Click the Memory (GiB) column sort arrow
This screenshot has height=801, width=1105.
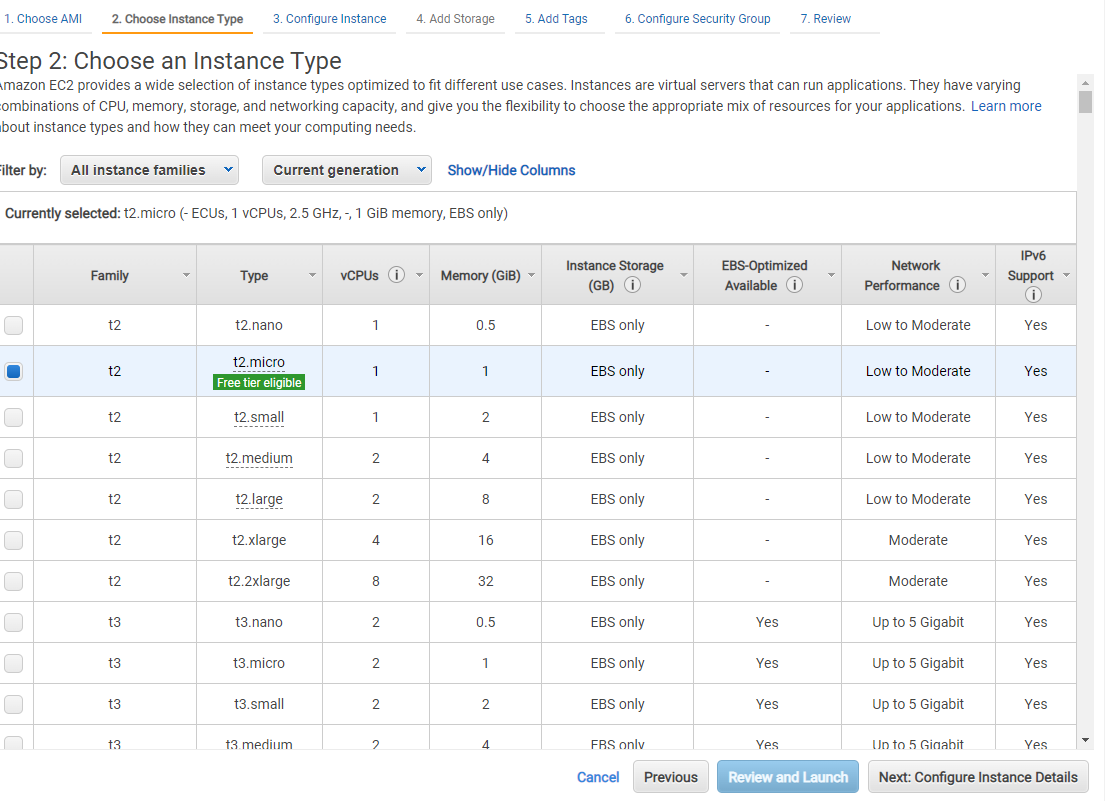(531, 275)
